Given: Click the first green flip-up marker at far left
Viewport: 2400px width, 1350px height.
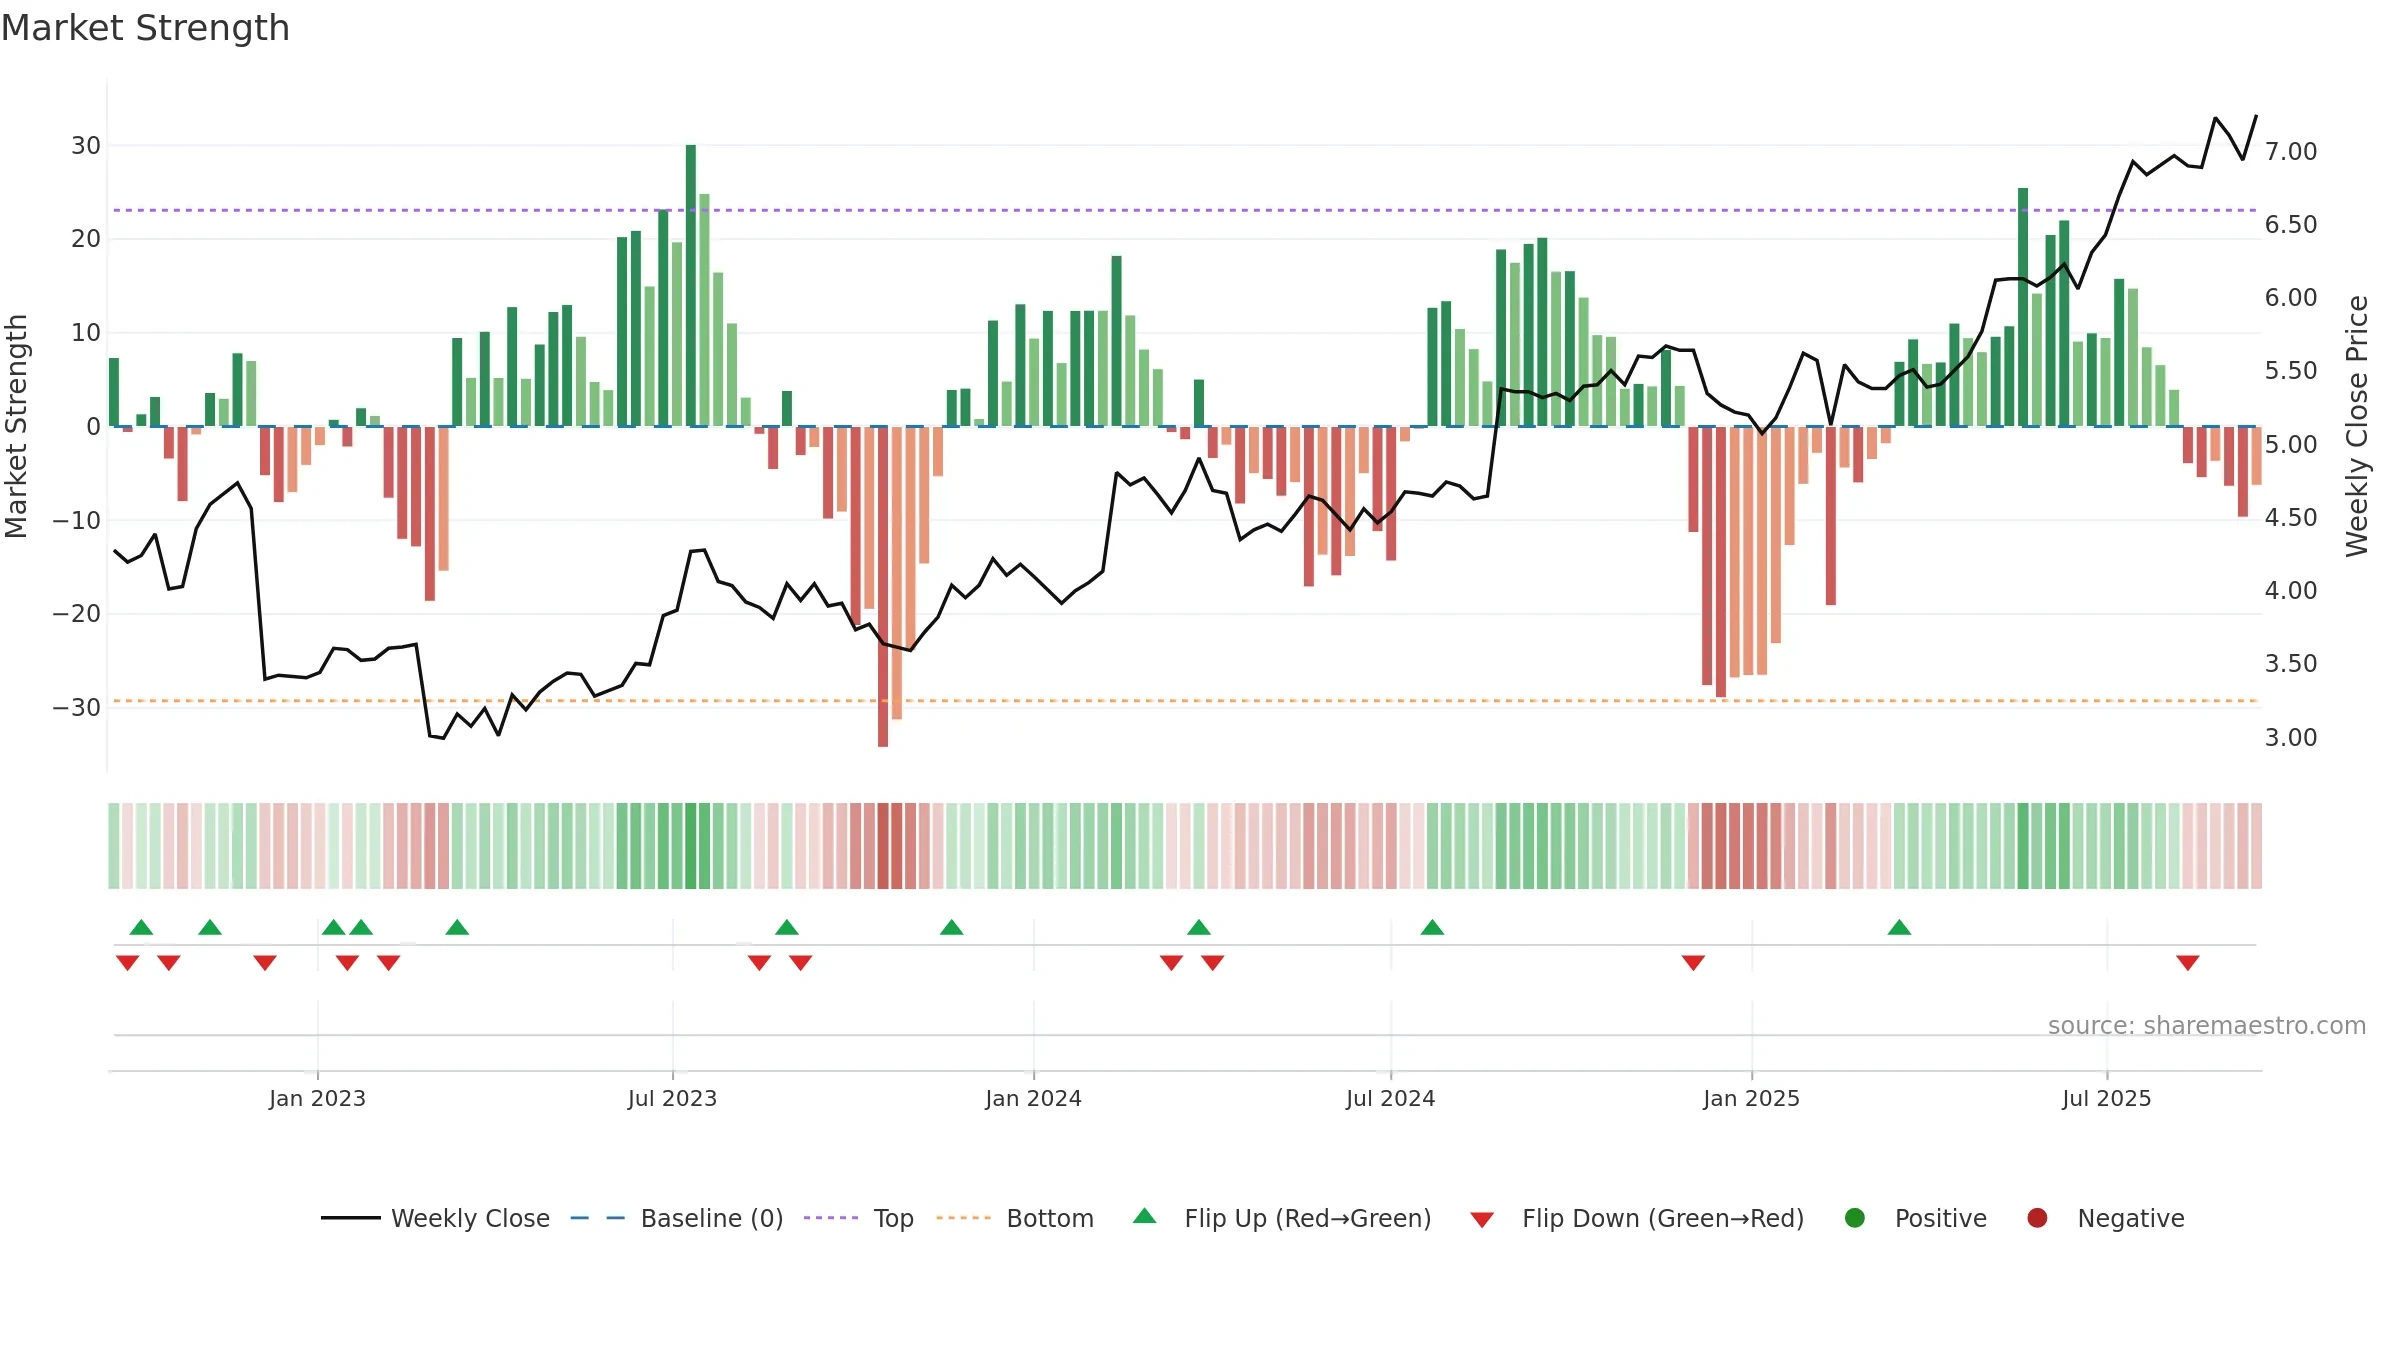Looking at the screenshot, I should tap(141, 927).
